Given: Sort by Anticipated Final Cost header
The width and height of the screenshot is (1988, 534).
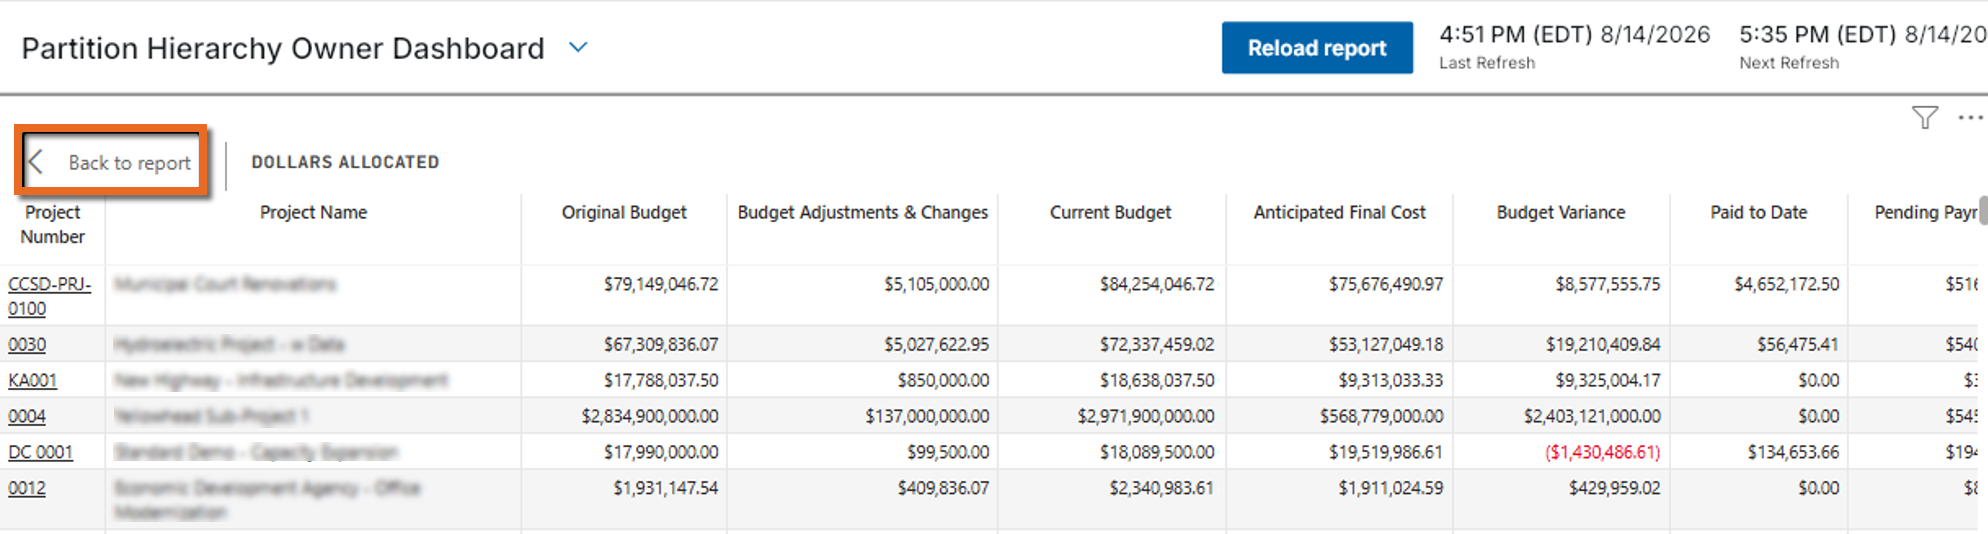Looking at the screenshot, I should tap(1339, 212).
